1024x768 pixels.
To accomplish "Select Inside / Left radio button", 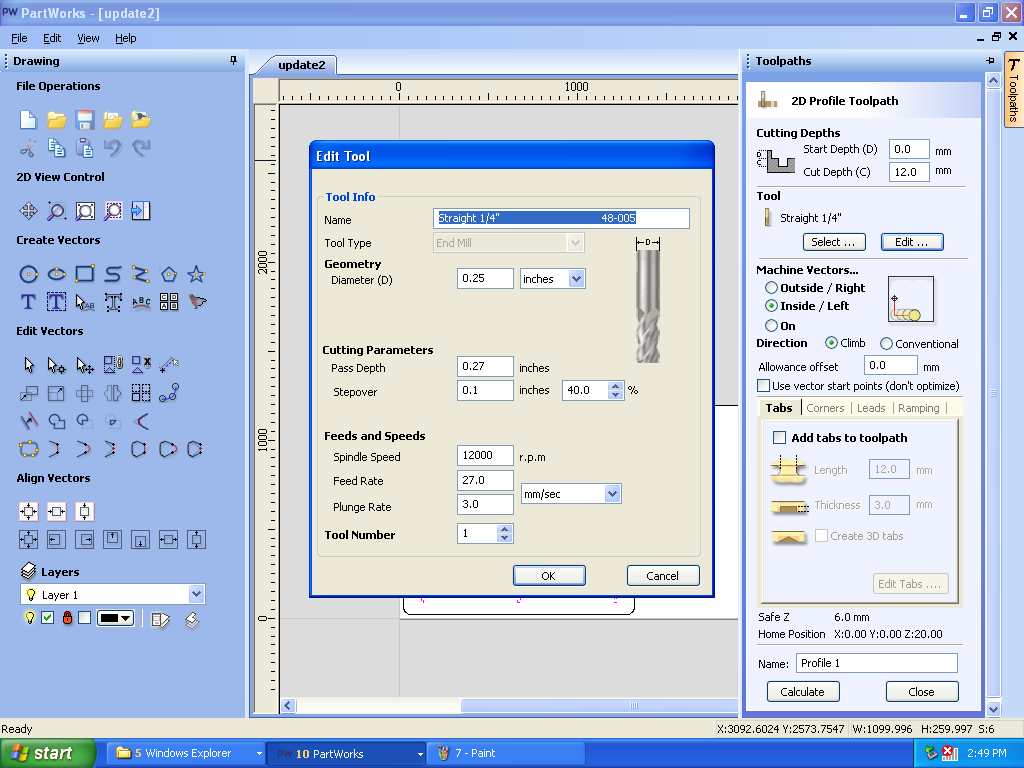I will pos(771,306).
